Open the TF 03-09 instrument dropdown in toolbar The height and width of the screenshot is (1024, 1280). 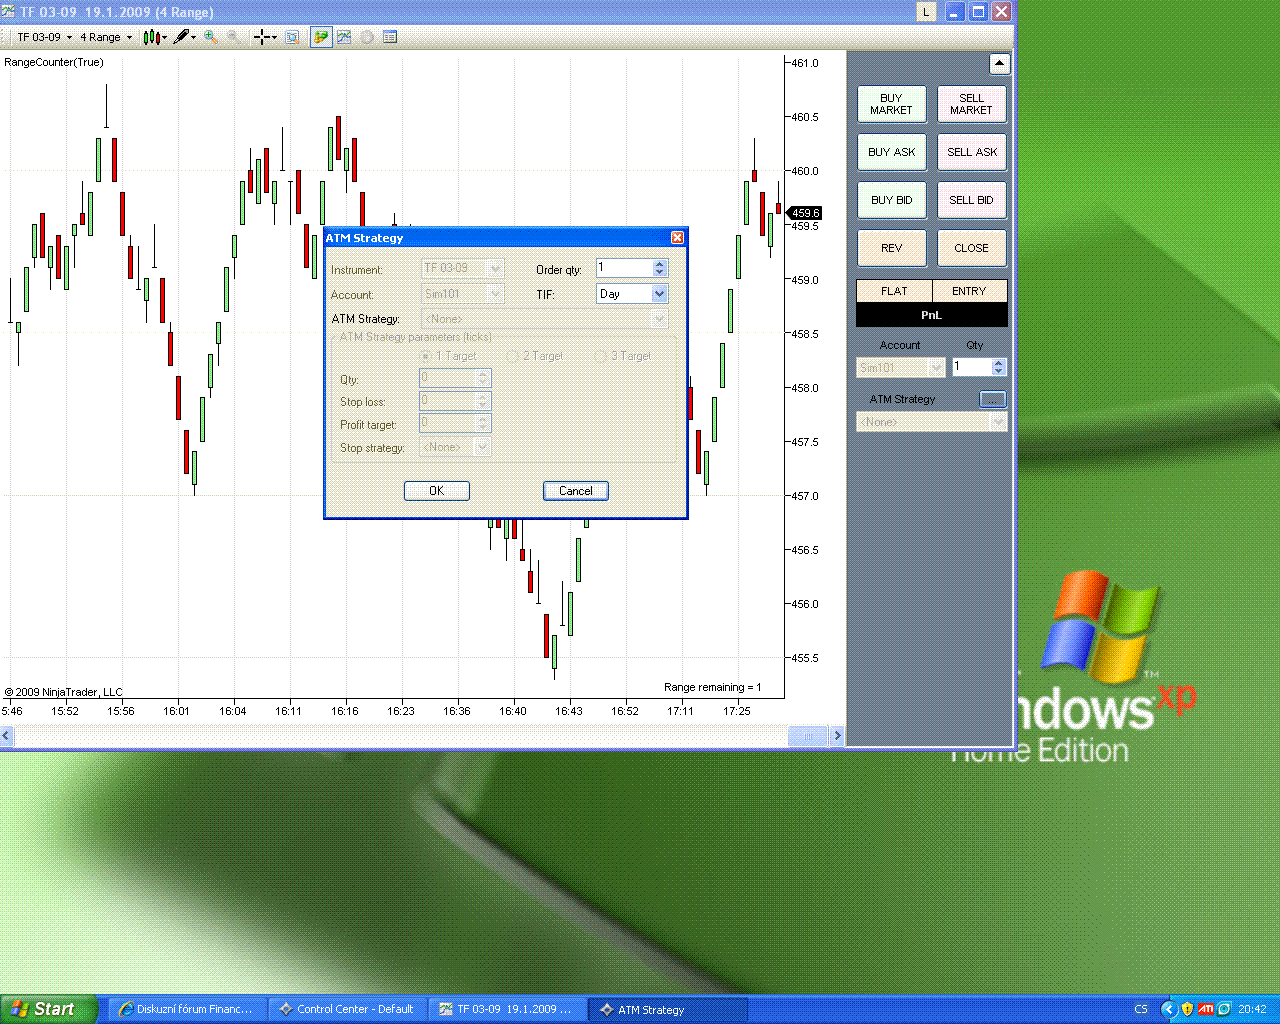pos(45,37)
